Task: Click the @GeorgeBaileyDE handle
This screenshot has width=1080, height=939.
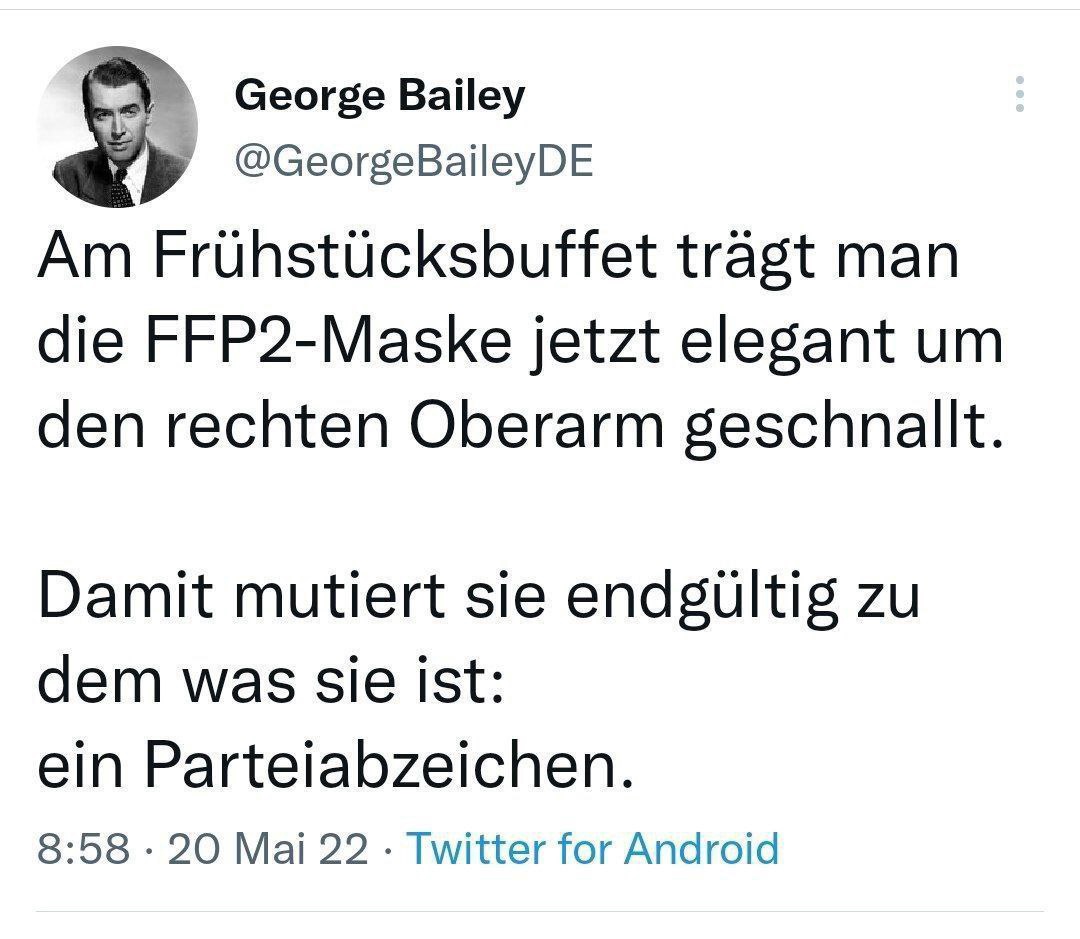Action: pyautogui.click(x=413, y=160)
